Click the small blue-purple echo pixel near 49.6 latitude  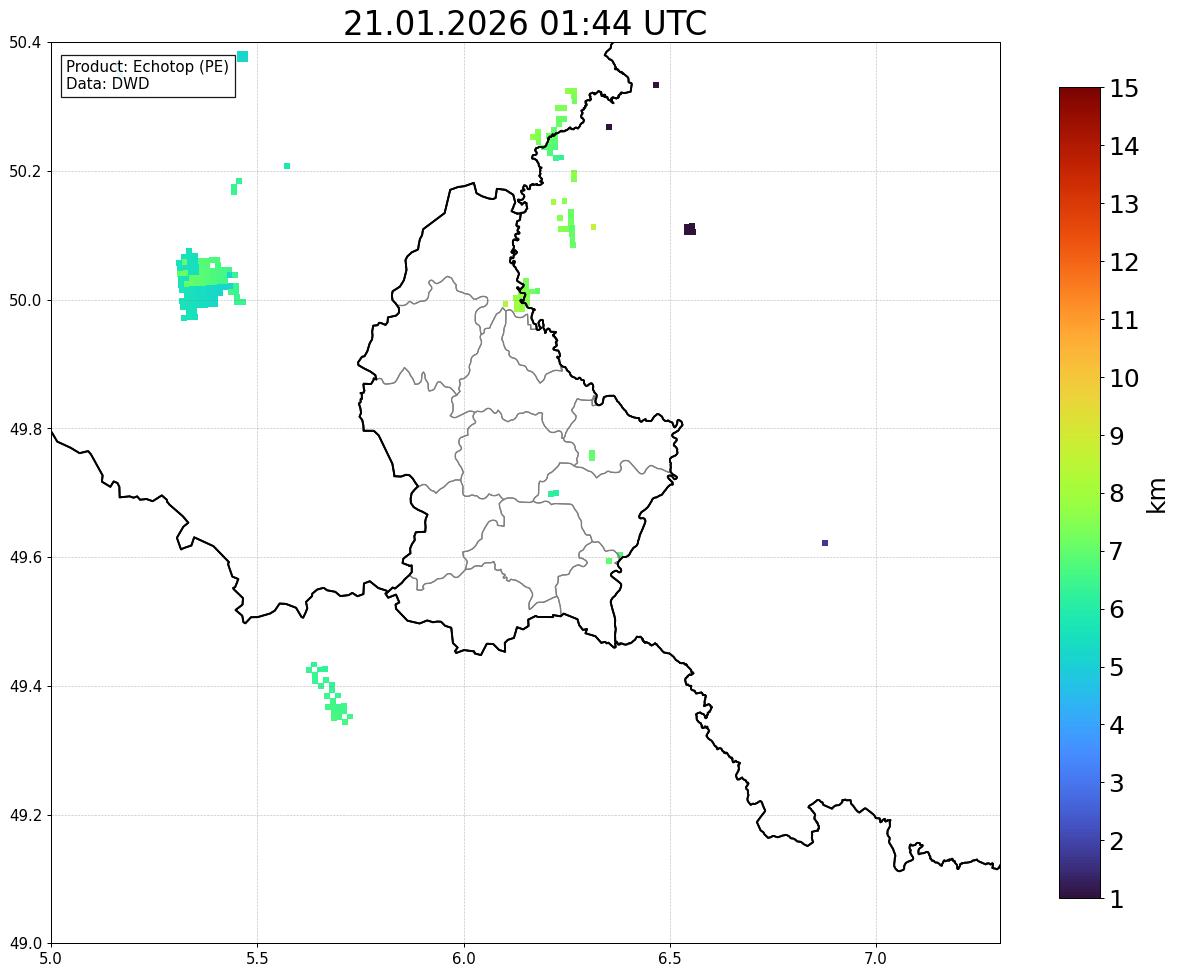(x=825, y=542)
